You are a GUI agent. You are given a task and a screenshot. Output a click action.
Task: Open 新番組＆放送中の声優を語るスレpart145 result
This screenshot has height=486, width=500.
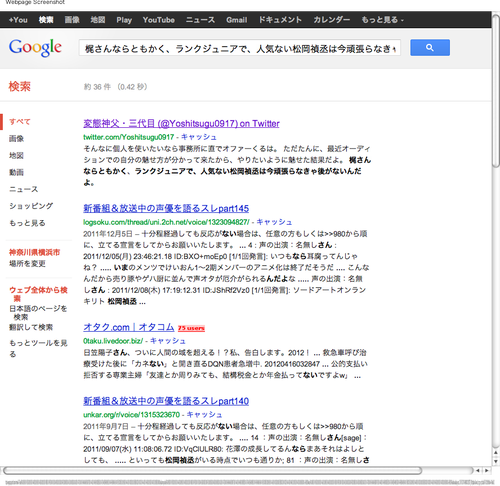point(166,209)
